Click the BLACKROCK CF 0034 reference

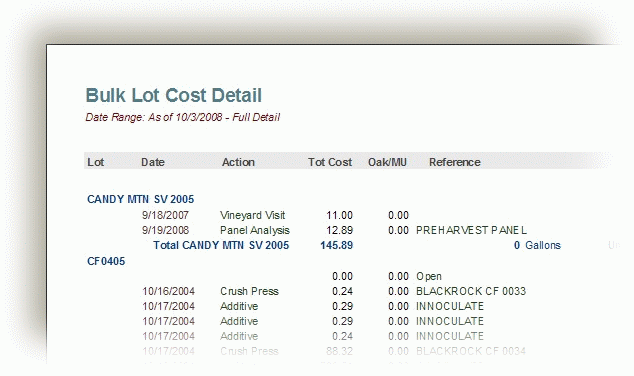pos(471,351)
